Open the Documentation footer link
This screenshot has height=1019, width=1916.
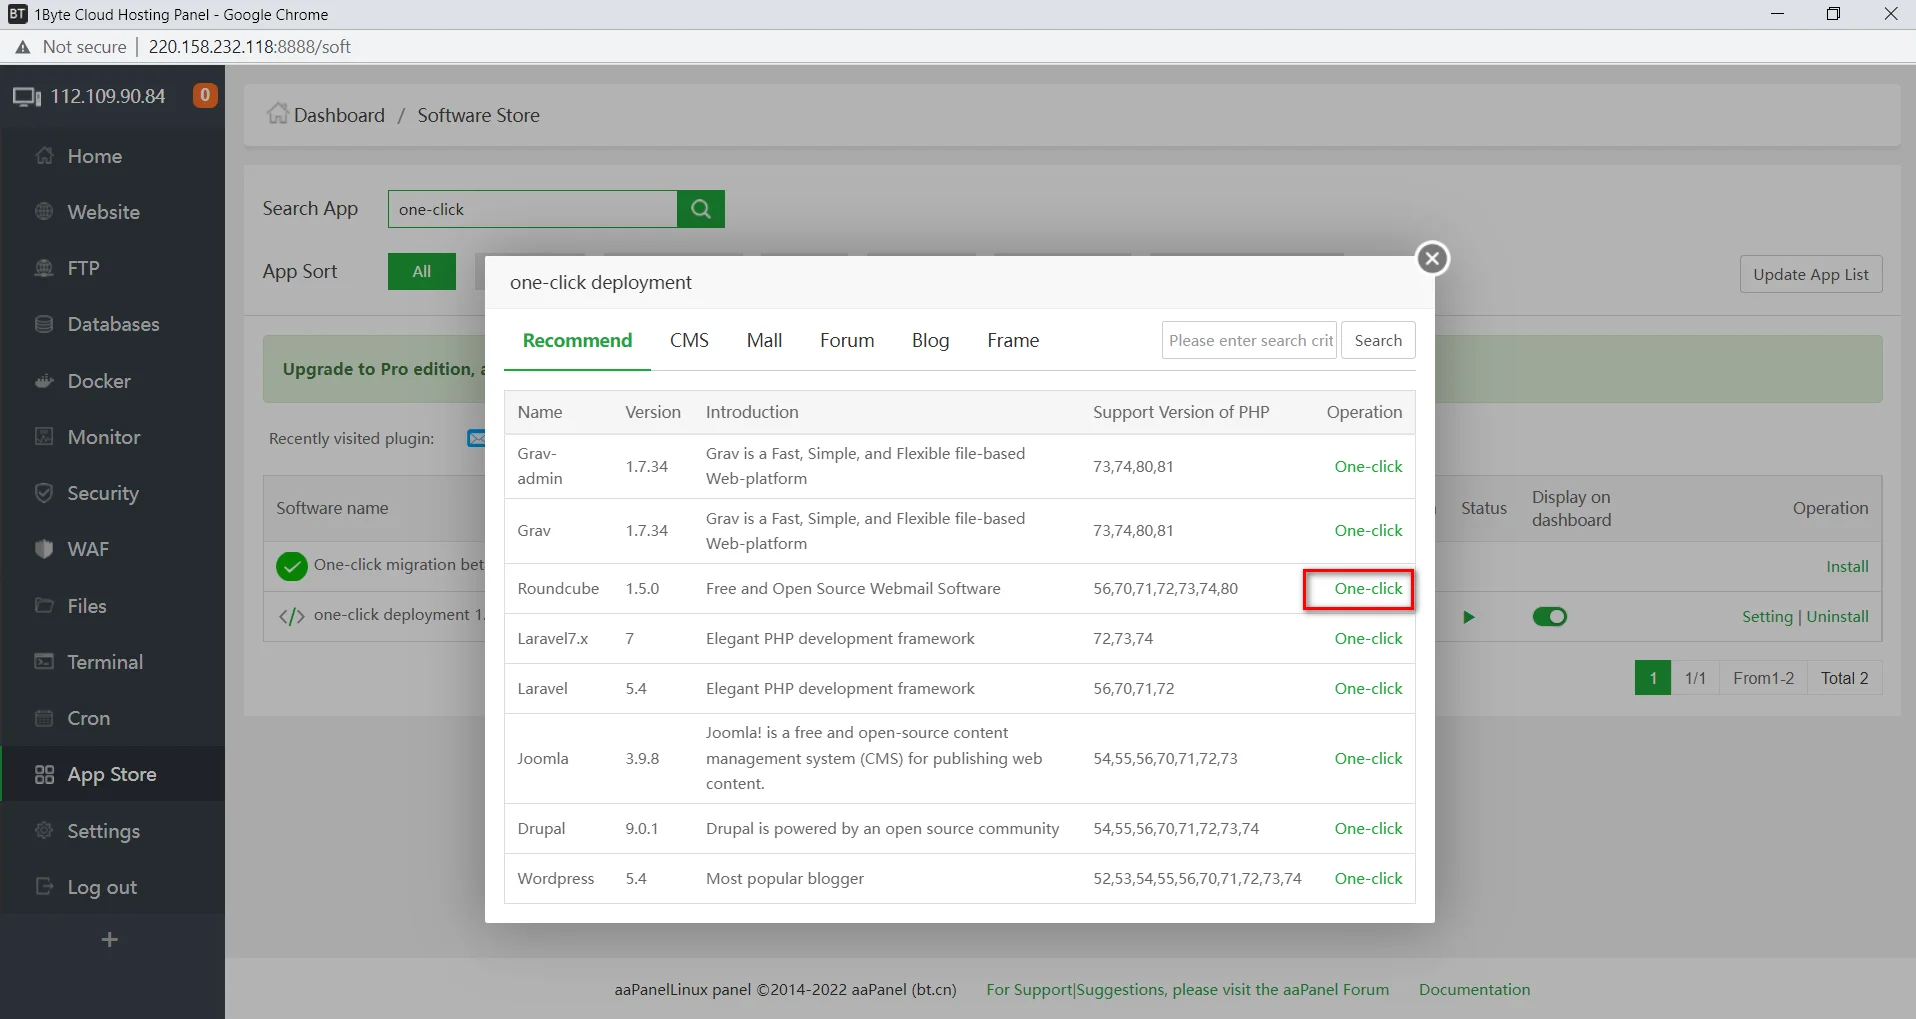(x=1474, y=989)
